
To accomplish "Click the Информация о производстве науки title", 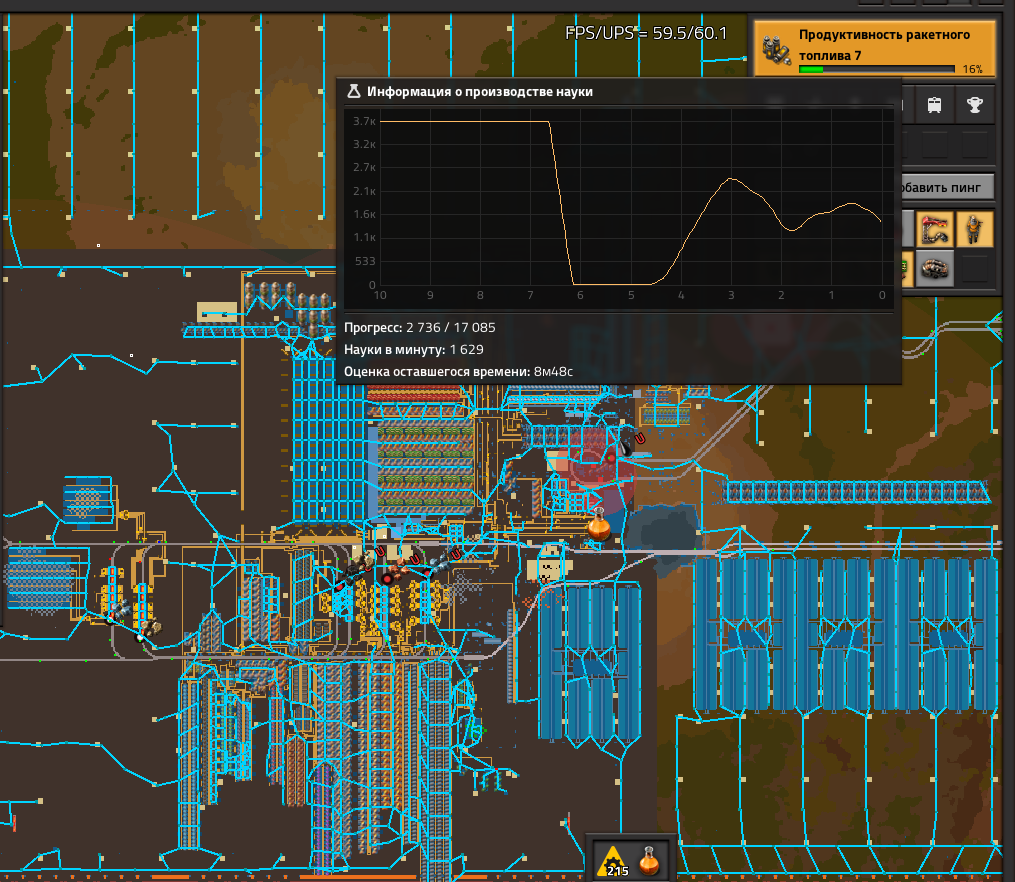I will [x=480, y=92].
